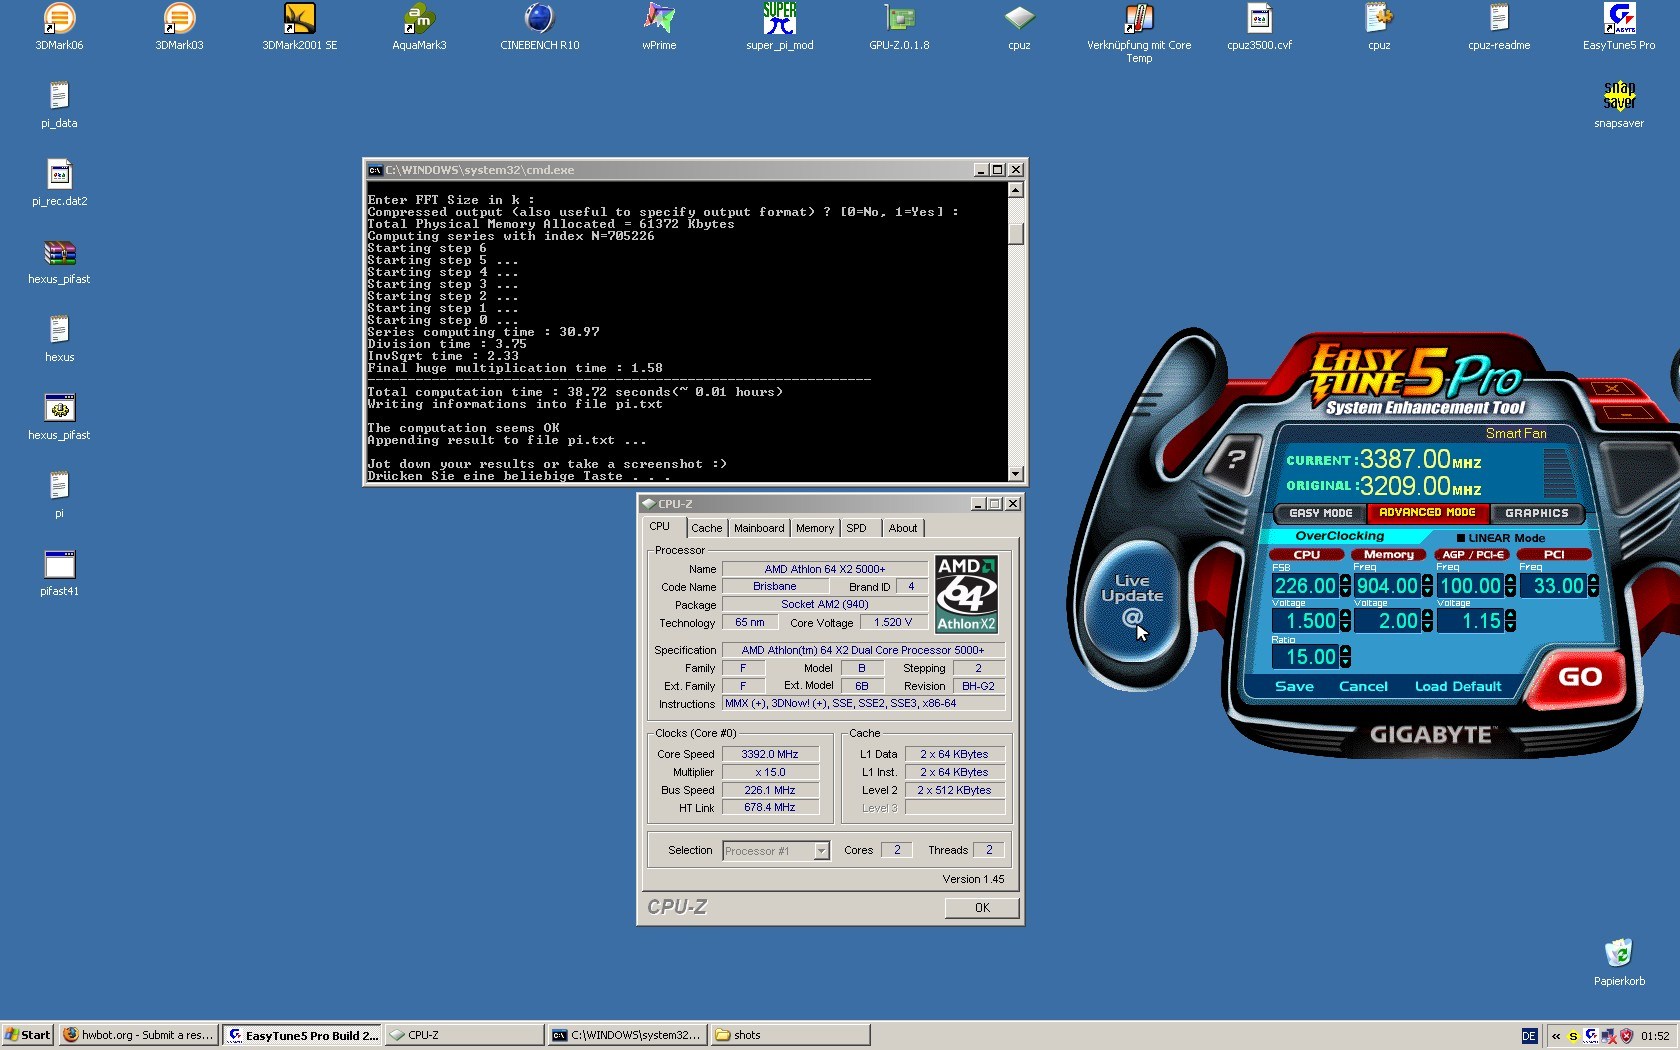This screenshot has width=1680, height=1050.
Task: Switch to hwbot.org taskbar window
Action: click(138, 1035)
